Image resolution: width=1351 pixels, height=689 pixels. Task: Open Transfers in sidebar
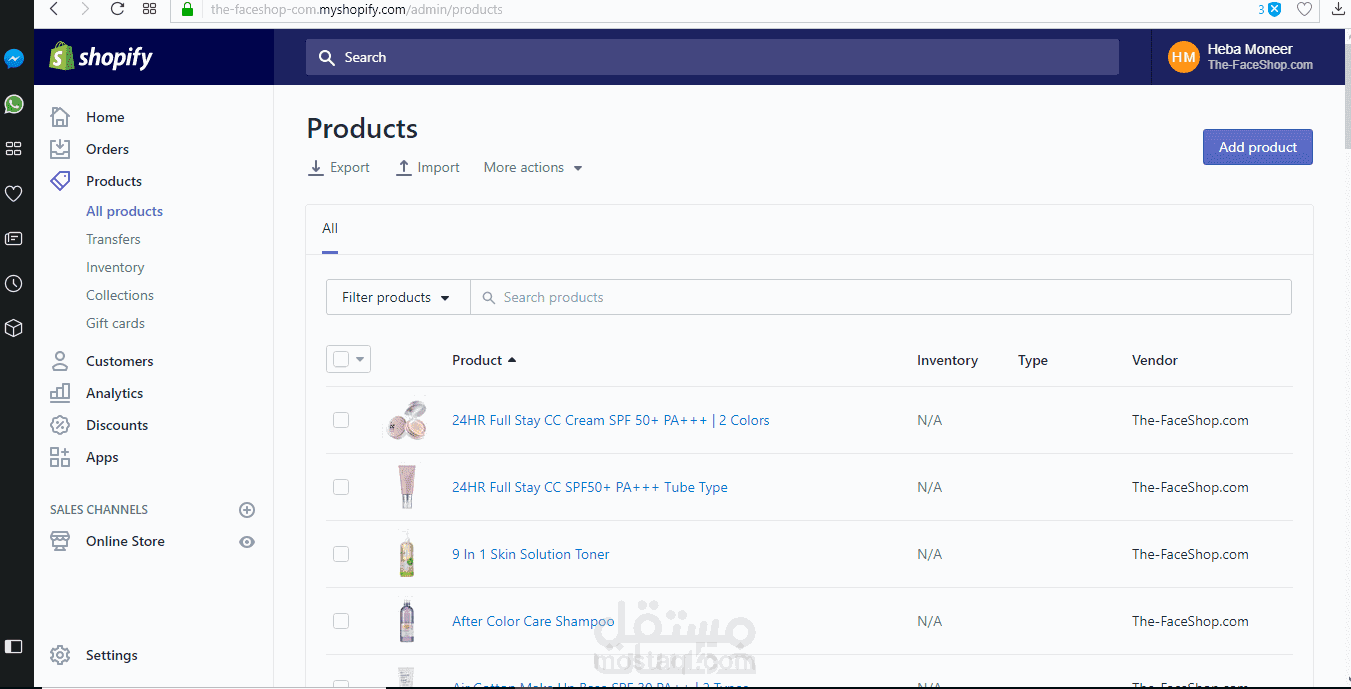(x=113, y=239)
